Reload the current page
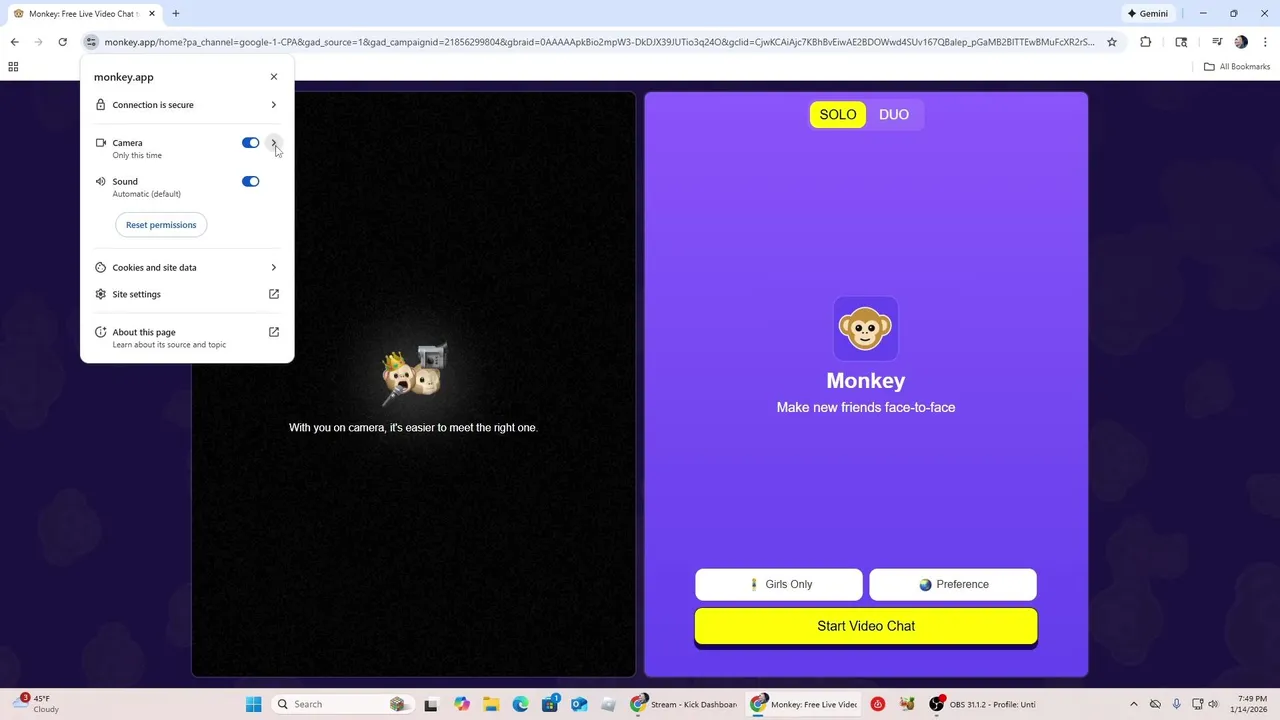Viewport: 1280px width, 720px height. (x=62, y=42)
